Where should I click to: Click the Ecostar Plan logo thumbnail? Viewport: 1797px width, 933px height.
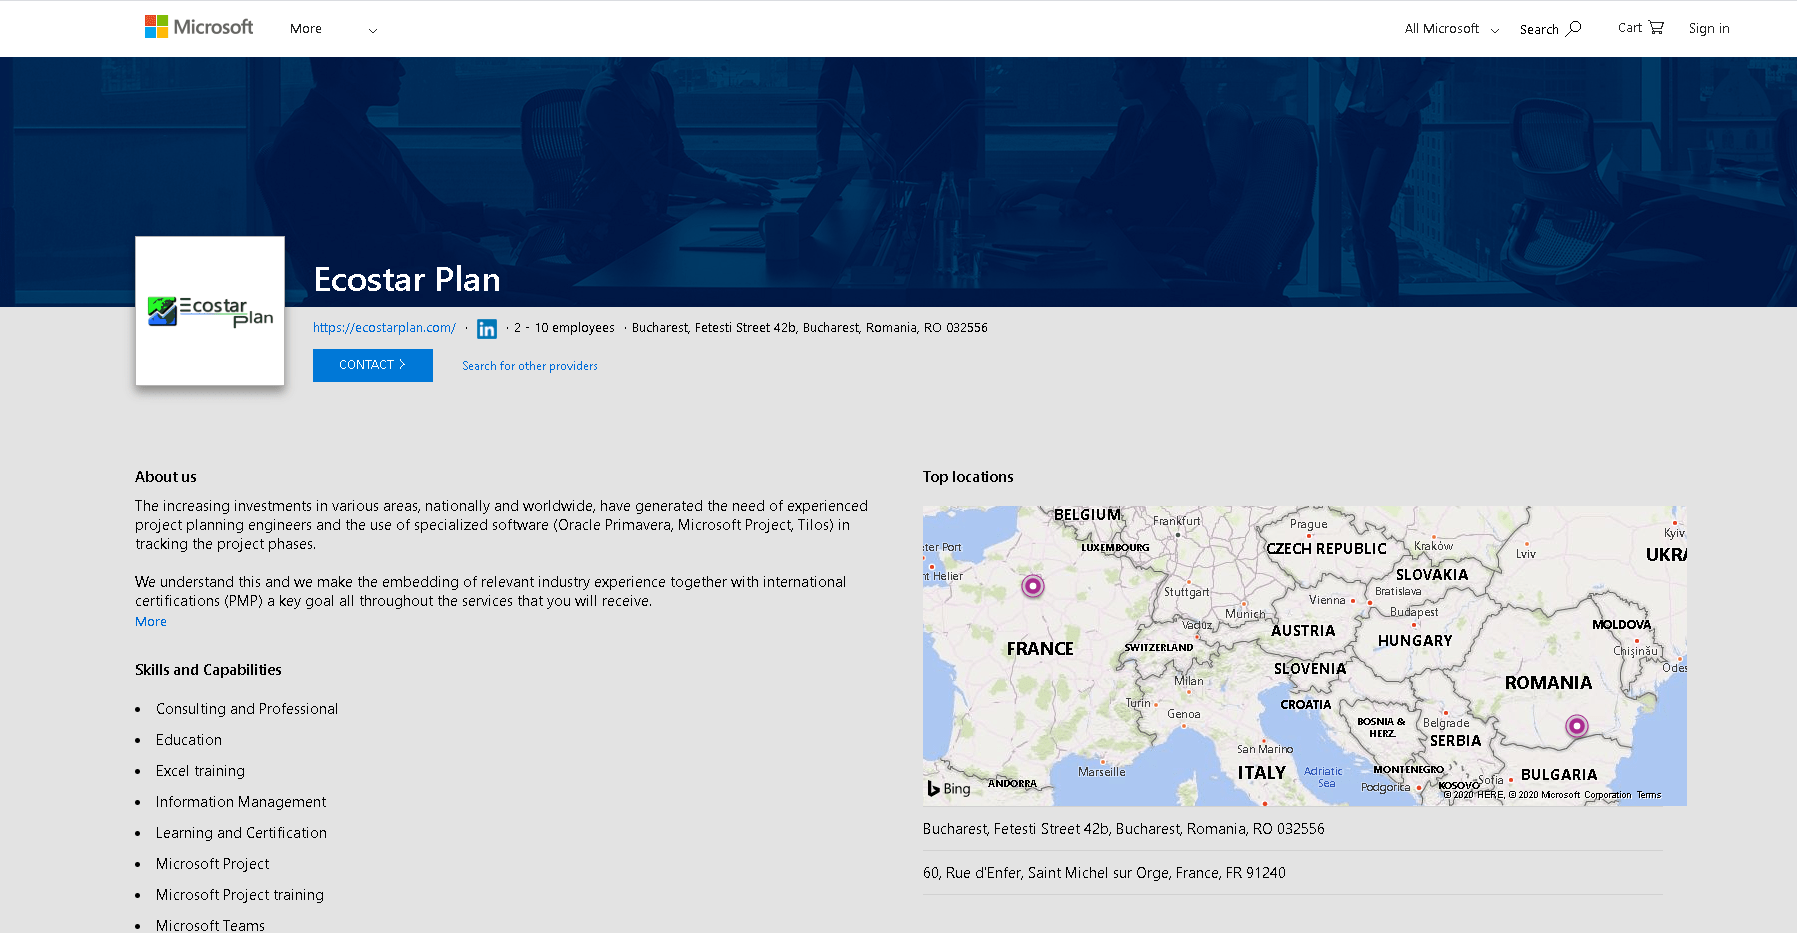coord(210,311)
